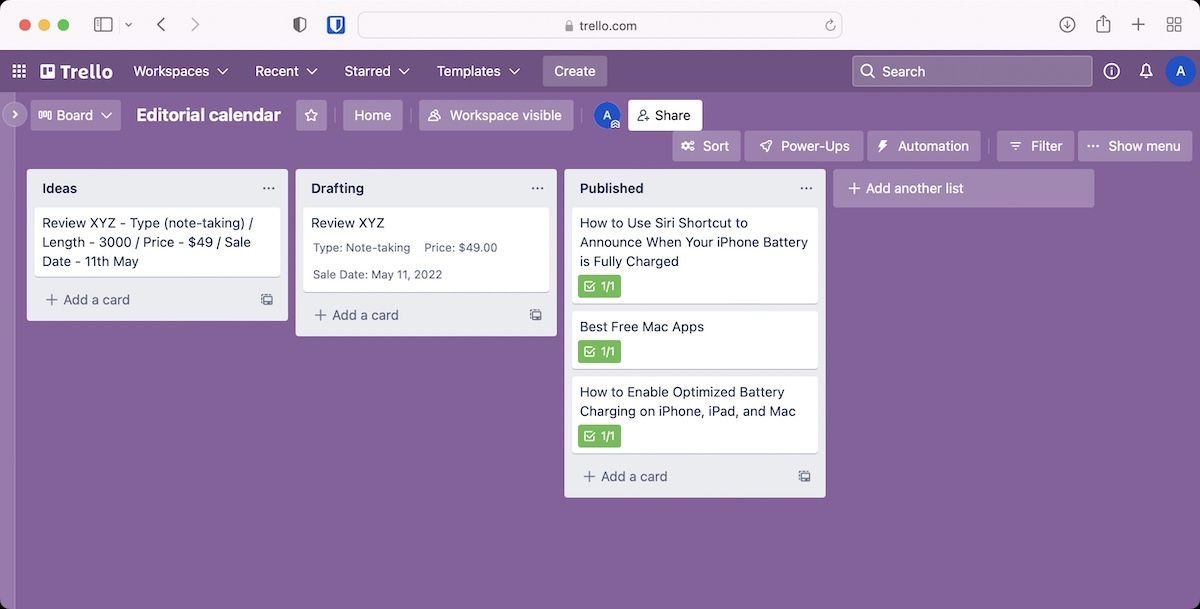Open the Workspaces dropdown

pos(181,71)
